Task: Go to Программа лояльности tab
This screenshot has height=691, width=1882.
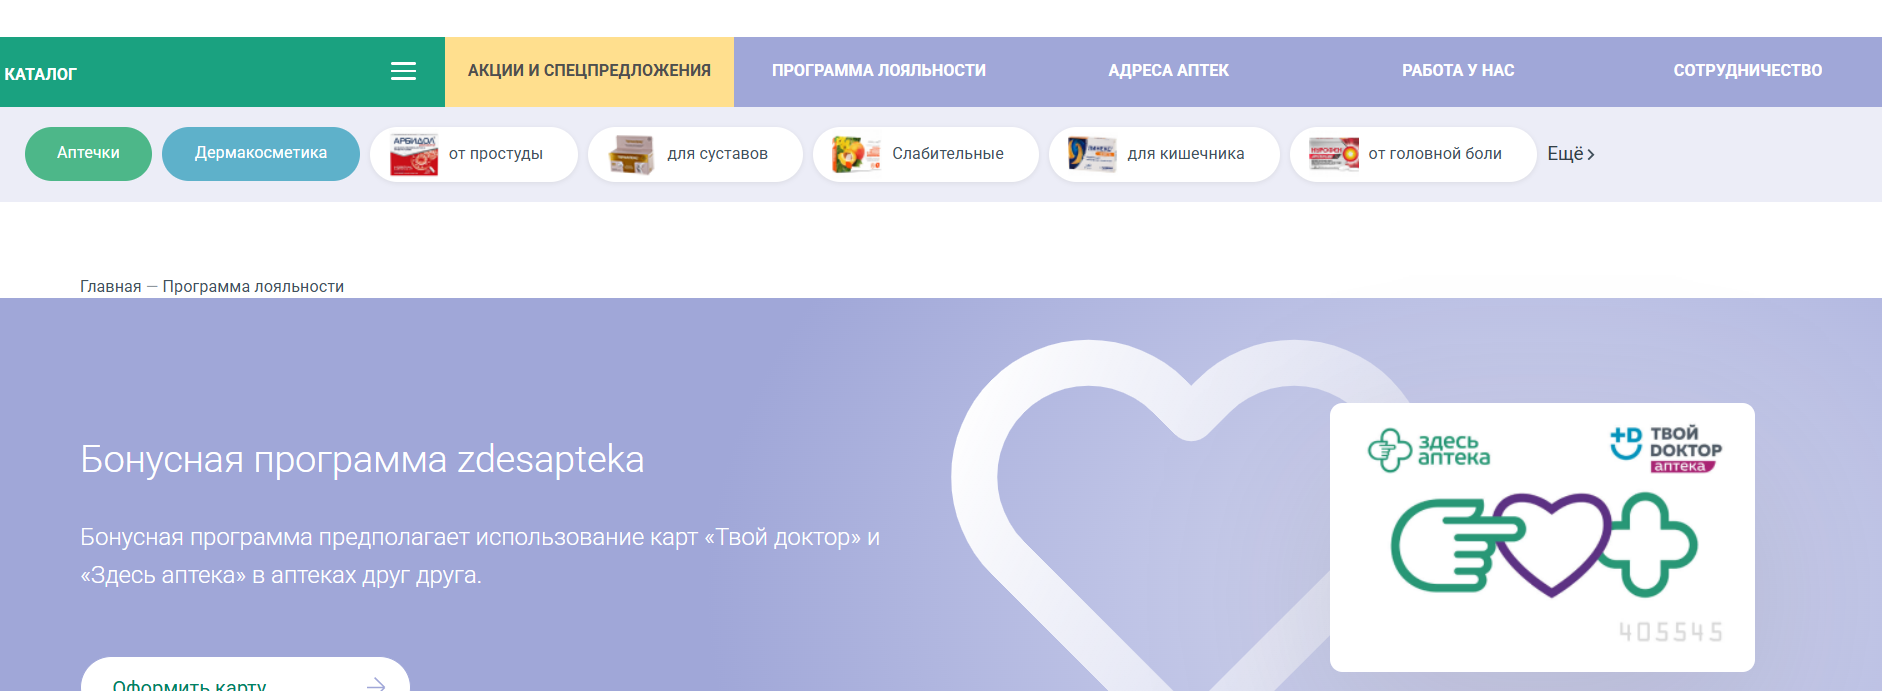Action: pyautogui.click(x=879, y=72)
